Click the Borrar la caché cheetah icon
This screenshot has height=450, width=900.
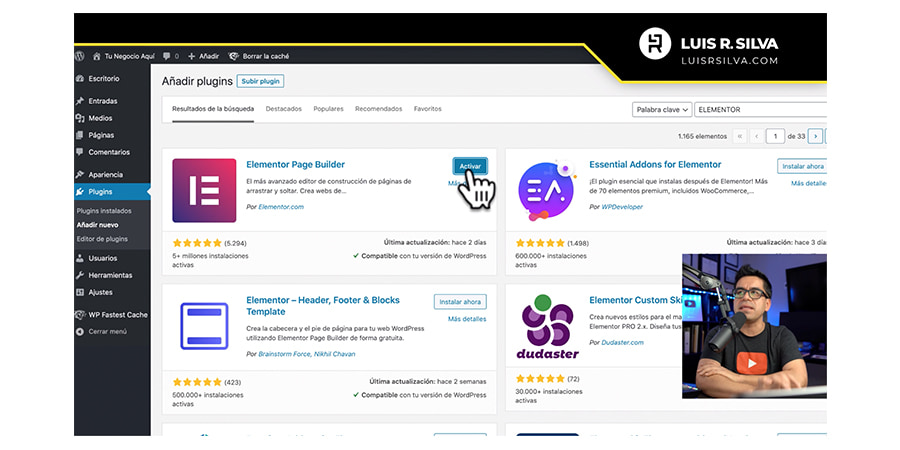point(234,56)
